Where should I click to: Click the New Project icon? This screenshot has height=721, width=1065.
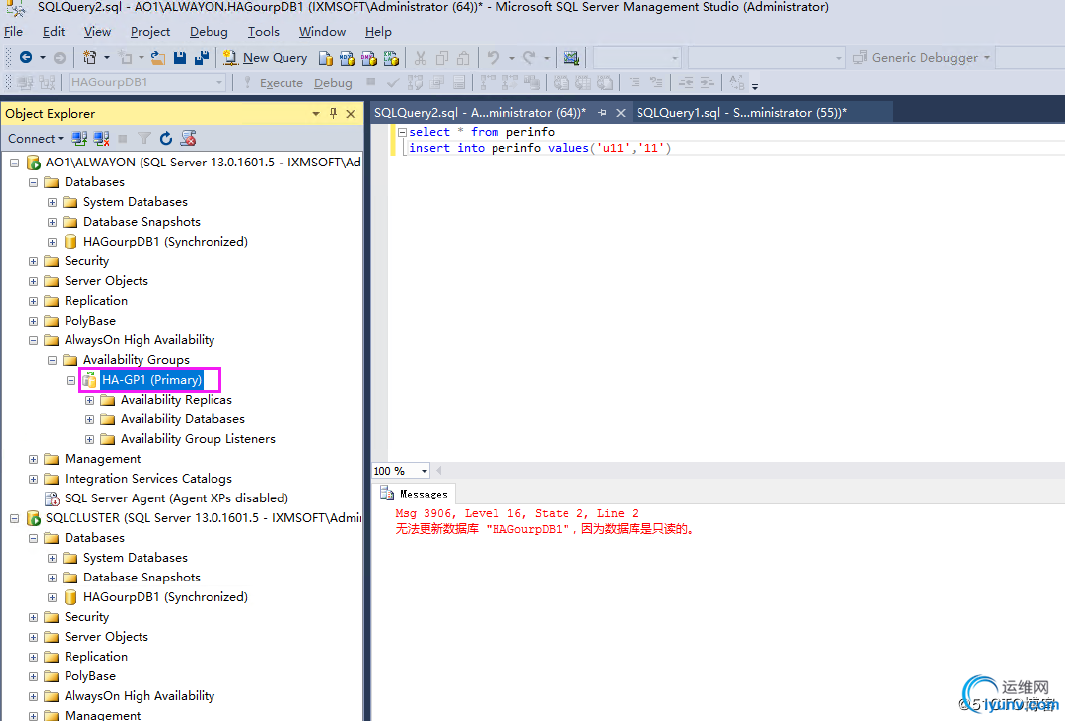89,58
